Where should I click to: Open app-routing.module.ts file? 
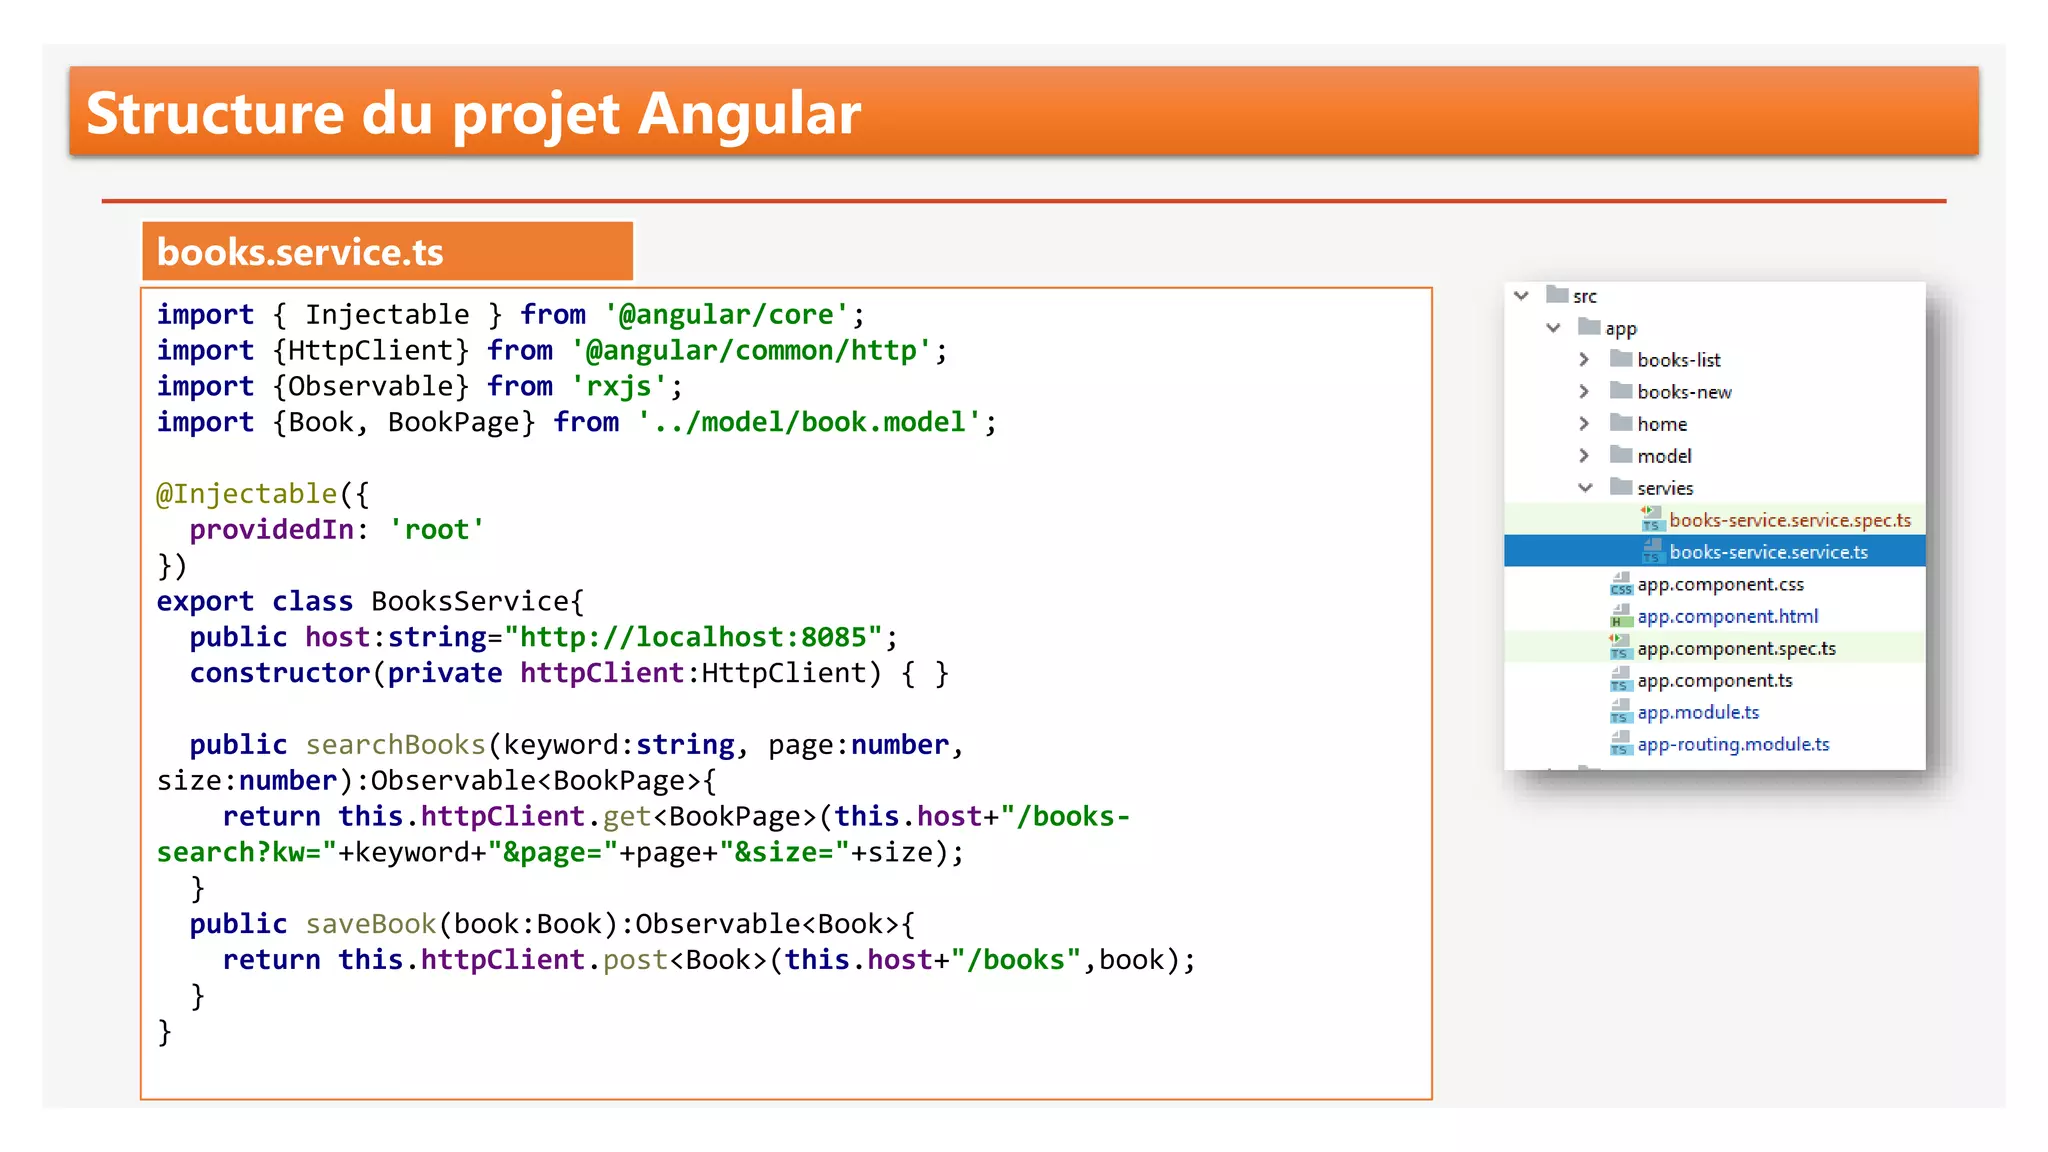(1733, 744)
